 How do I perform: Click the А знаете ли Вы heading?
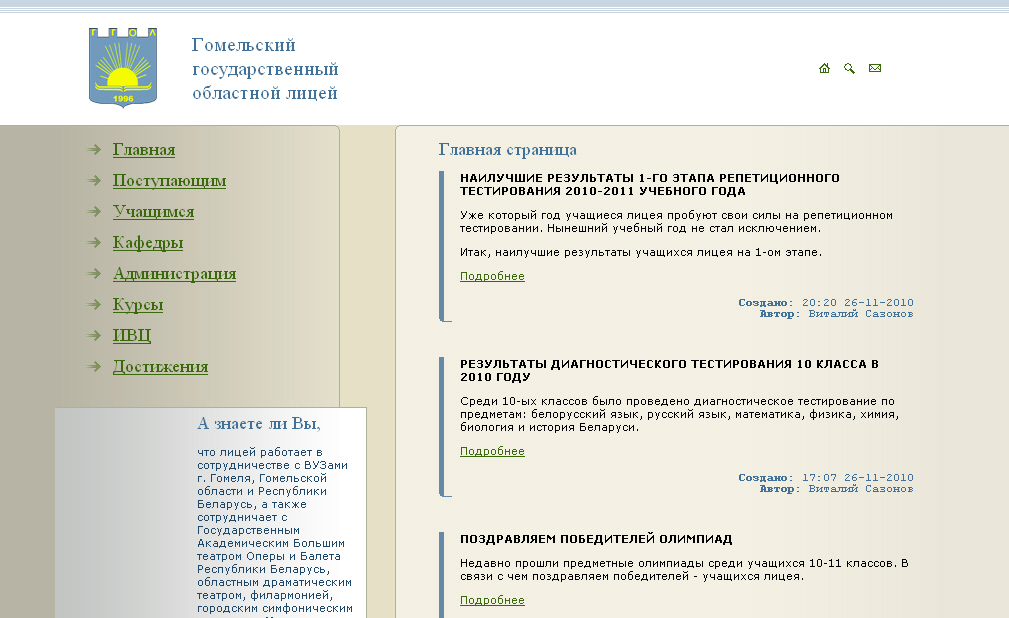[x=259, y=424]
